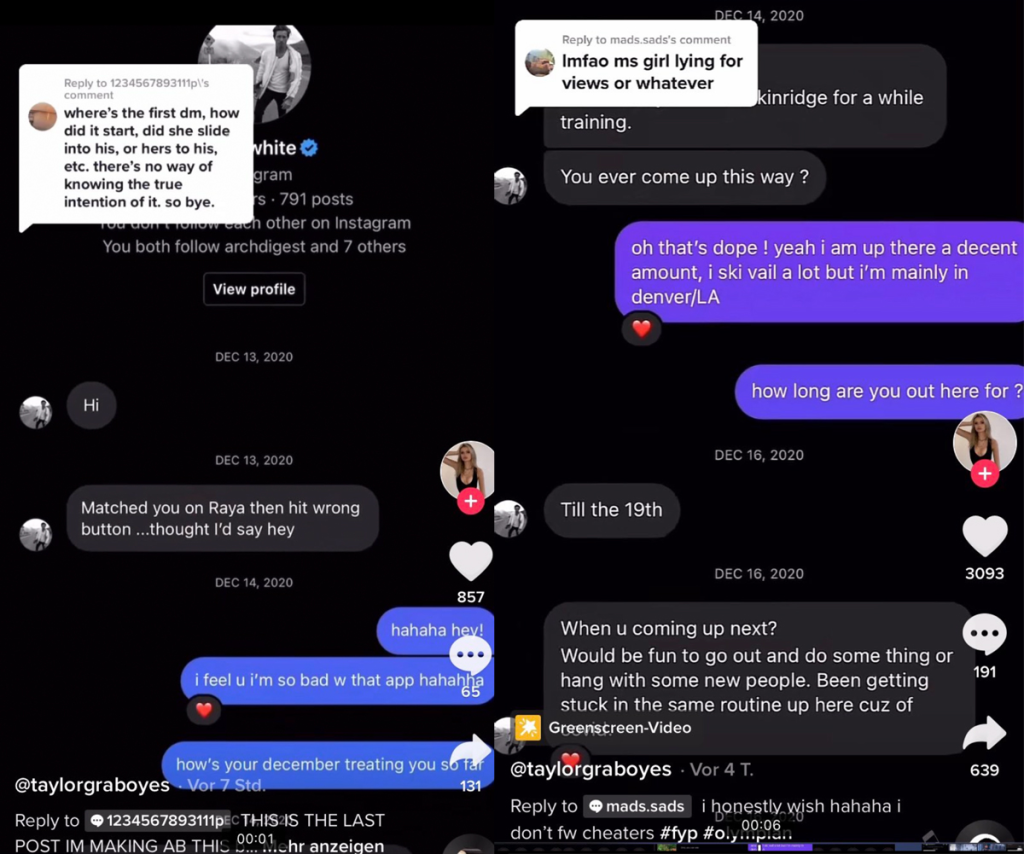The width and height of the screenshot is (1024, 854).
Task: Like the left video with 857 likes
Action: coord(470,561)
